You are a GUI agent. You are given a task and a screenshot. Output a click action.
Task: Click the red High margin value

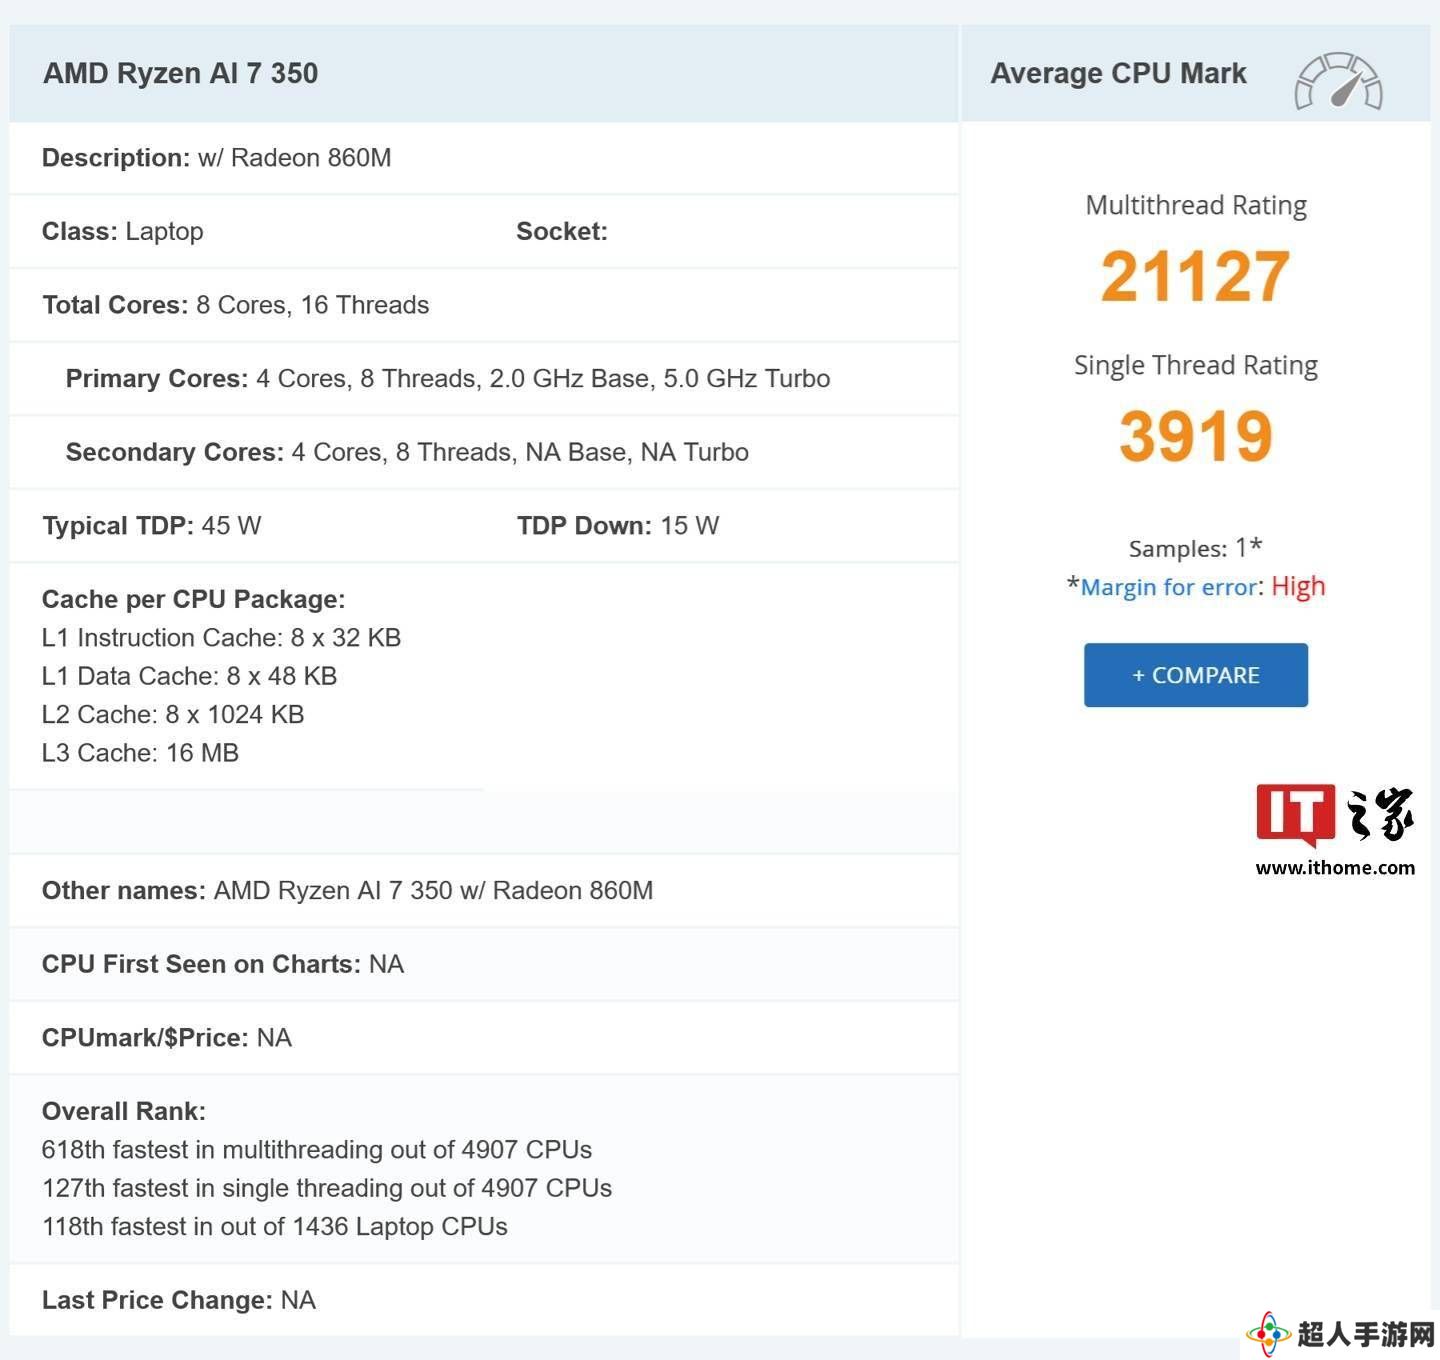pyautogui.click(x=1298, y=586)
